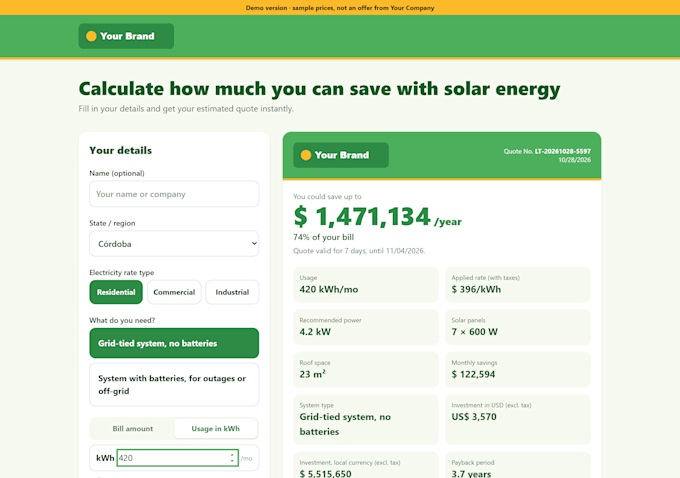Select the Commercial rate type
The height and width of the screenshot is (478, 680).
tap(174, 292)
